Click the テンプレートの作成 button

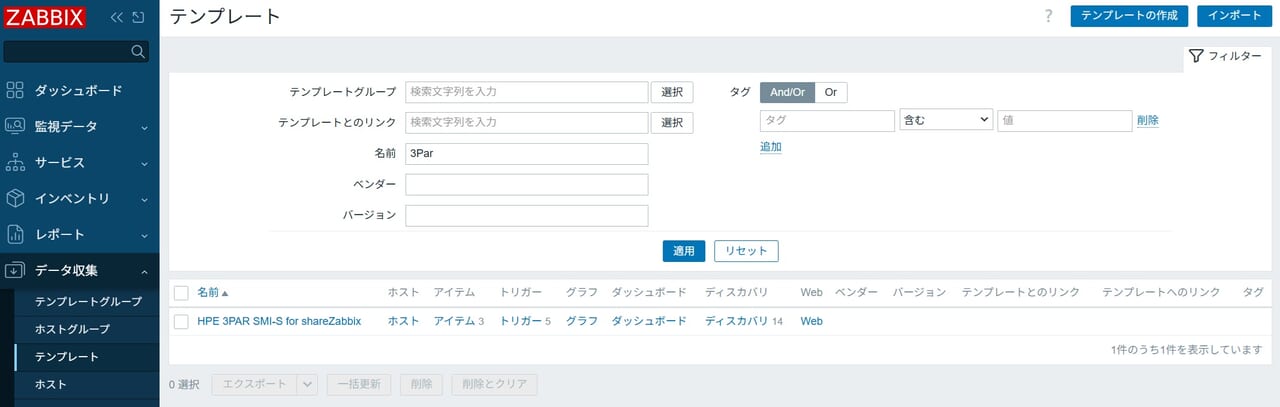click(x=1129, y=16)
